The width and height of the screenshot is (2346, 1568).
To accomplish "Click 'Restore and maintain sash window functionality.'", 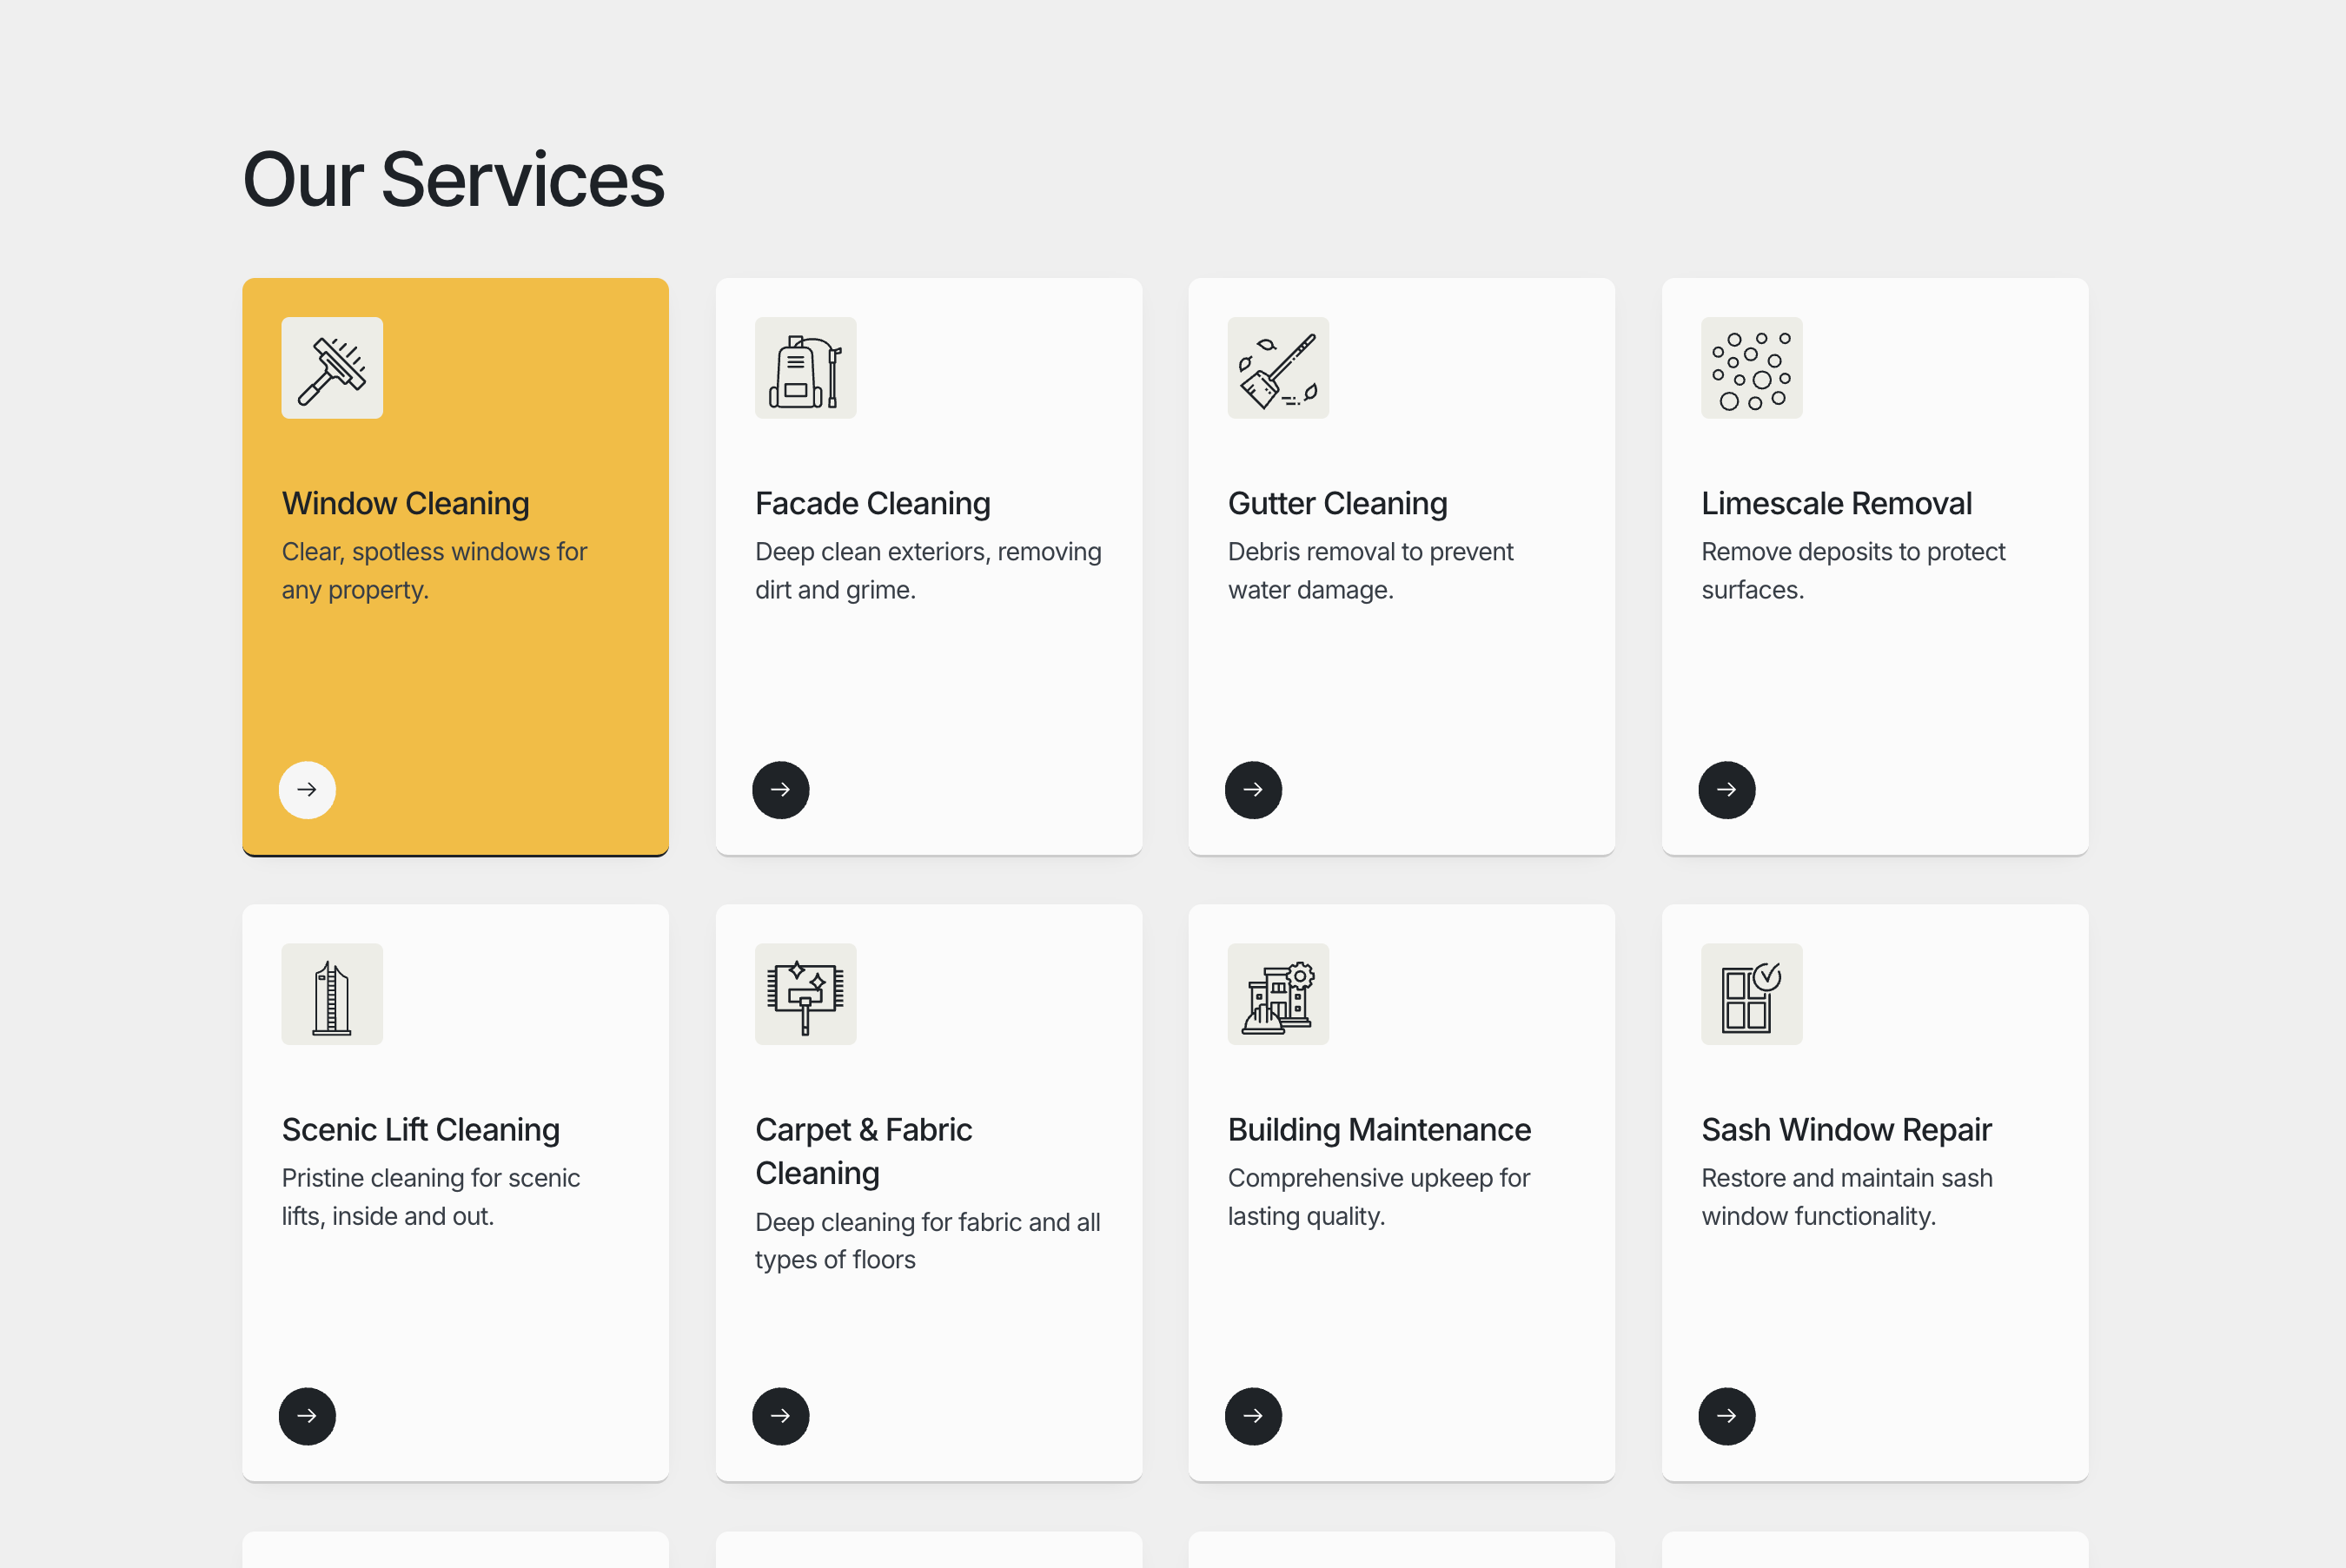I will click(x=1846, y=1196).
